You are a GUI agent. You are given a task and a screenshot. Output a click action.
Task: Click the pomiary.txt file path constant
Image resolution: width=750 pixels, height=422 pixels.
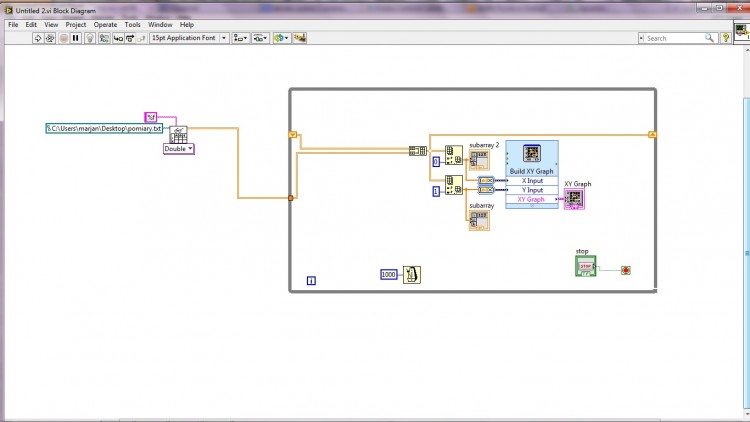click(x=104, y=128)
